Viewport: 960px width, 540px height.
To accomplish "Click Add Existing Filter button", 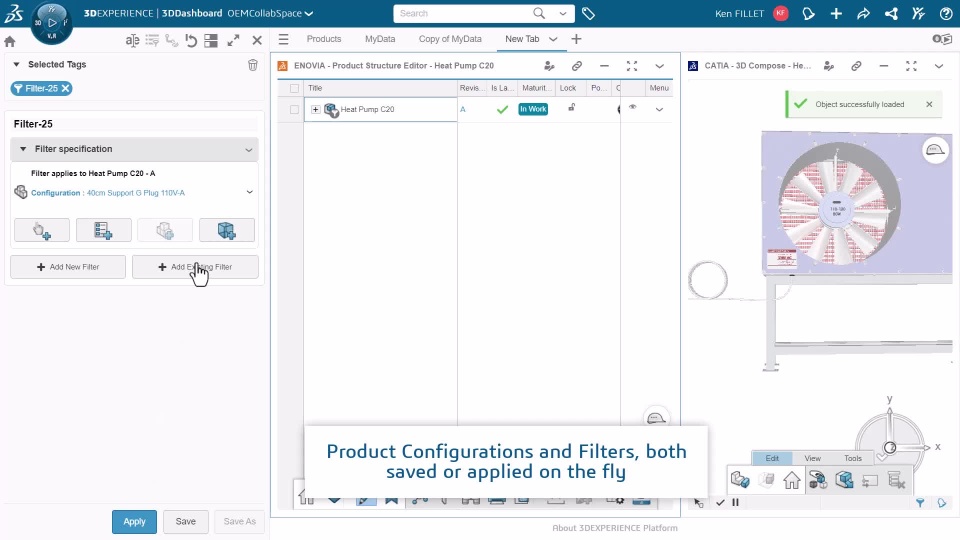I will point(195,267).
